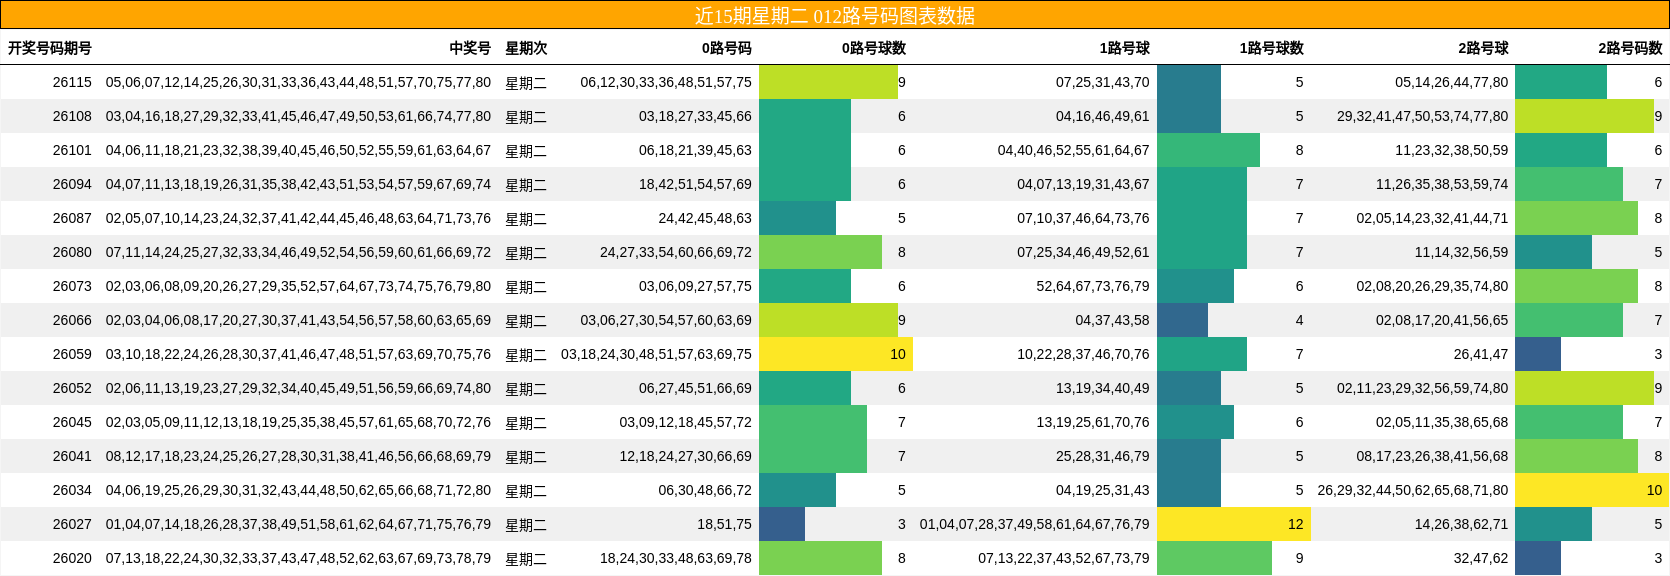Click 0路号码 cell 18,51,75
Image resolution: width=1670 pixels, height=576 pixels.
(724, 524)
